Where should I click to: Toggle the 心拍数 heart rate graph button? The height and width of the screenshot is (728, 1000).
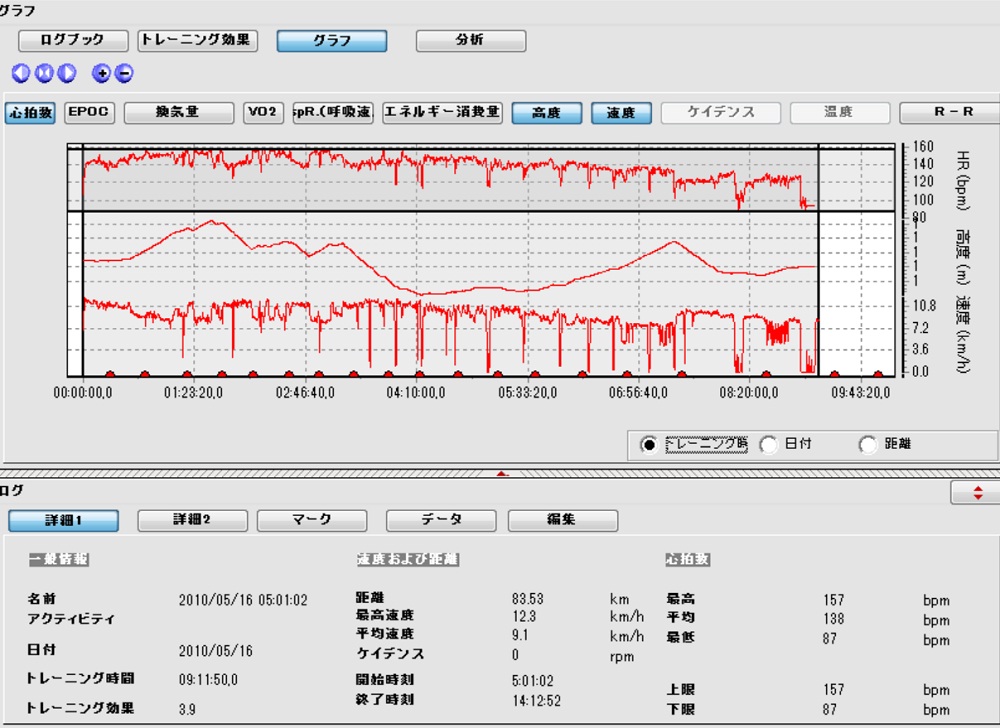[x=30, y=113]
